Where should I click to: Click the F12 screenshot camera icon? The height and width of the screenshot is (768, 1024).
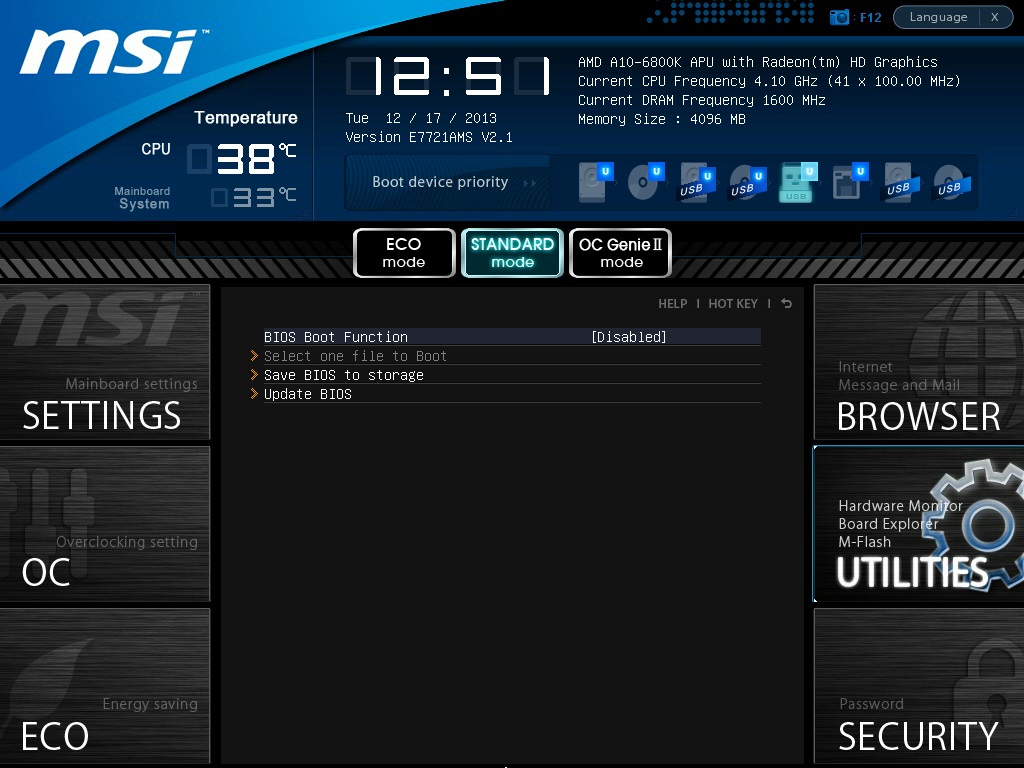839,17
